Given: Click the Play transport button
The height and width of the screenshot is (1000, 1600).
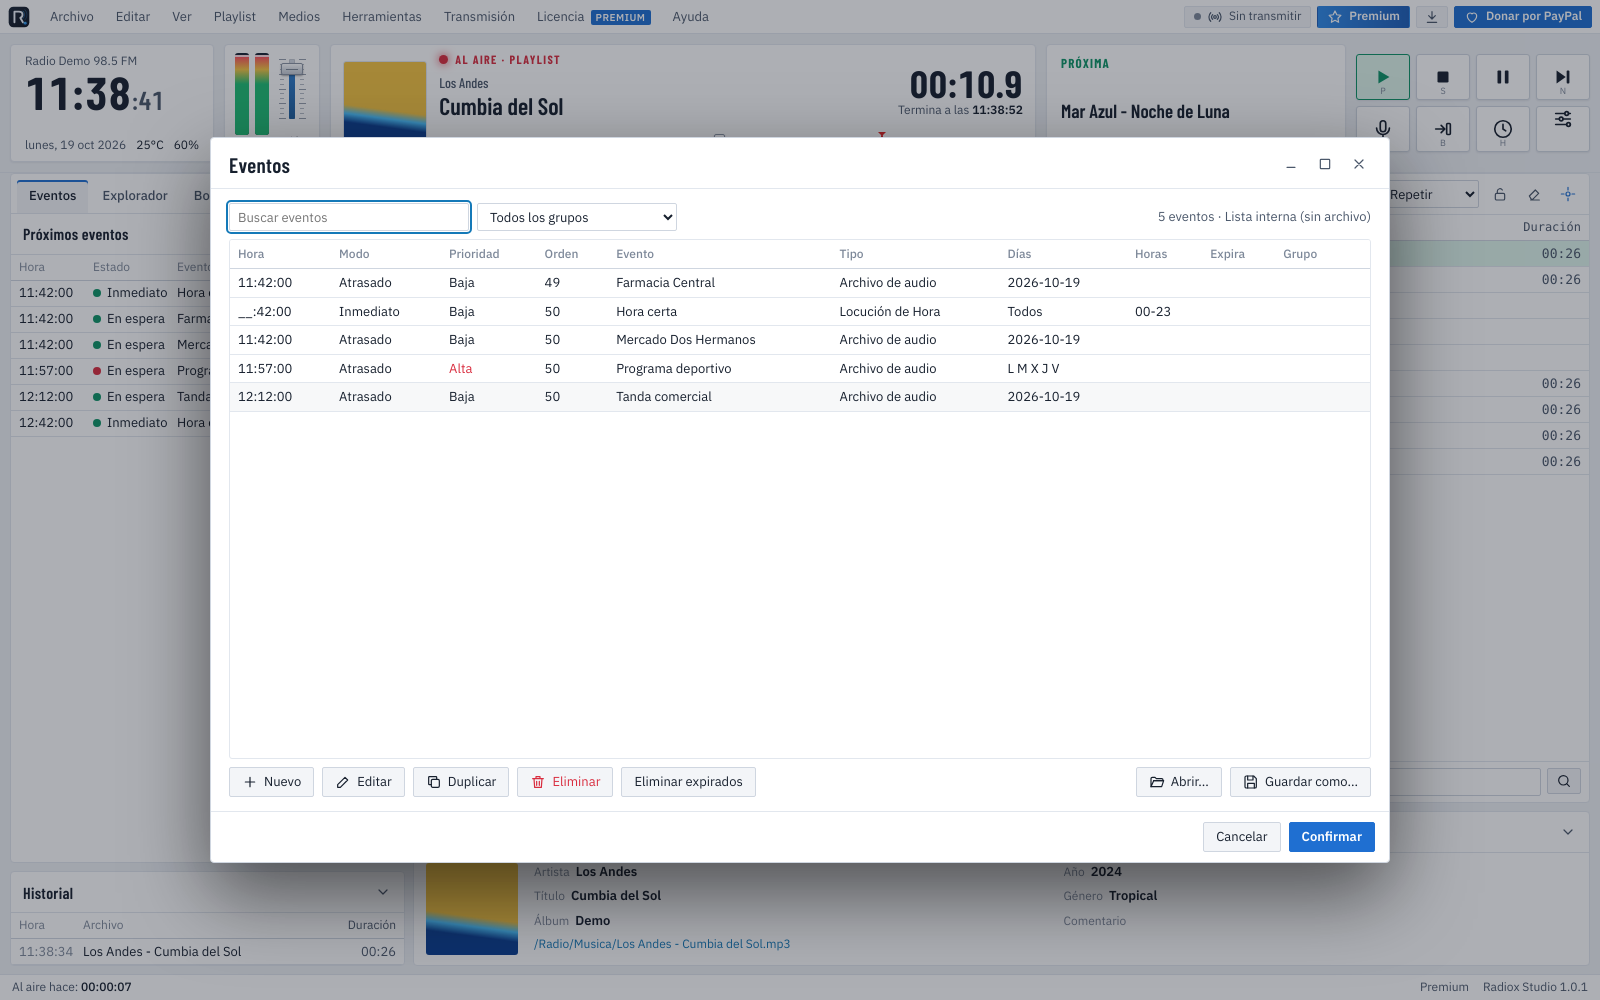Looking at the screenshot, I should (1383, 77).
